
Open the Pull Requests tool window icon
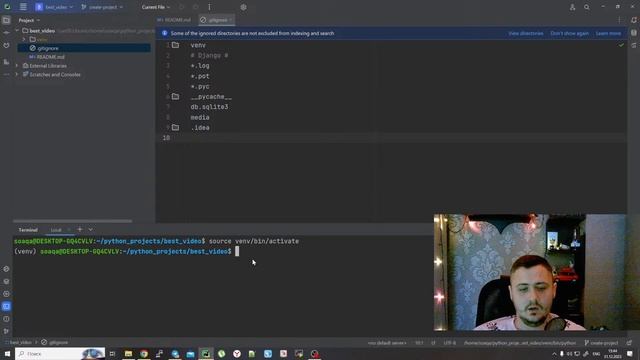[6, 45]
